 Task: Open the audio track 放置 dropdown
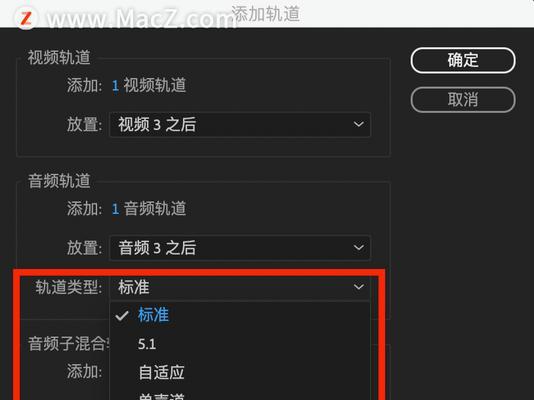coord(240,248)
